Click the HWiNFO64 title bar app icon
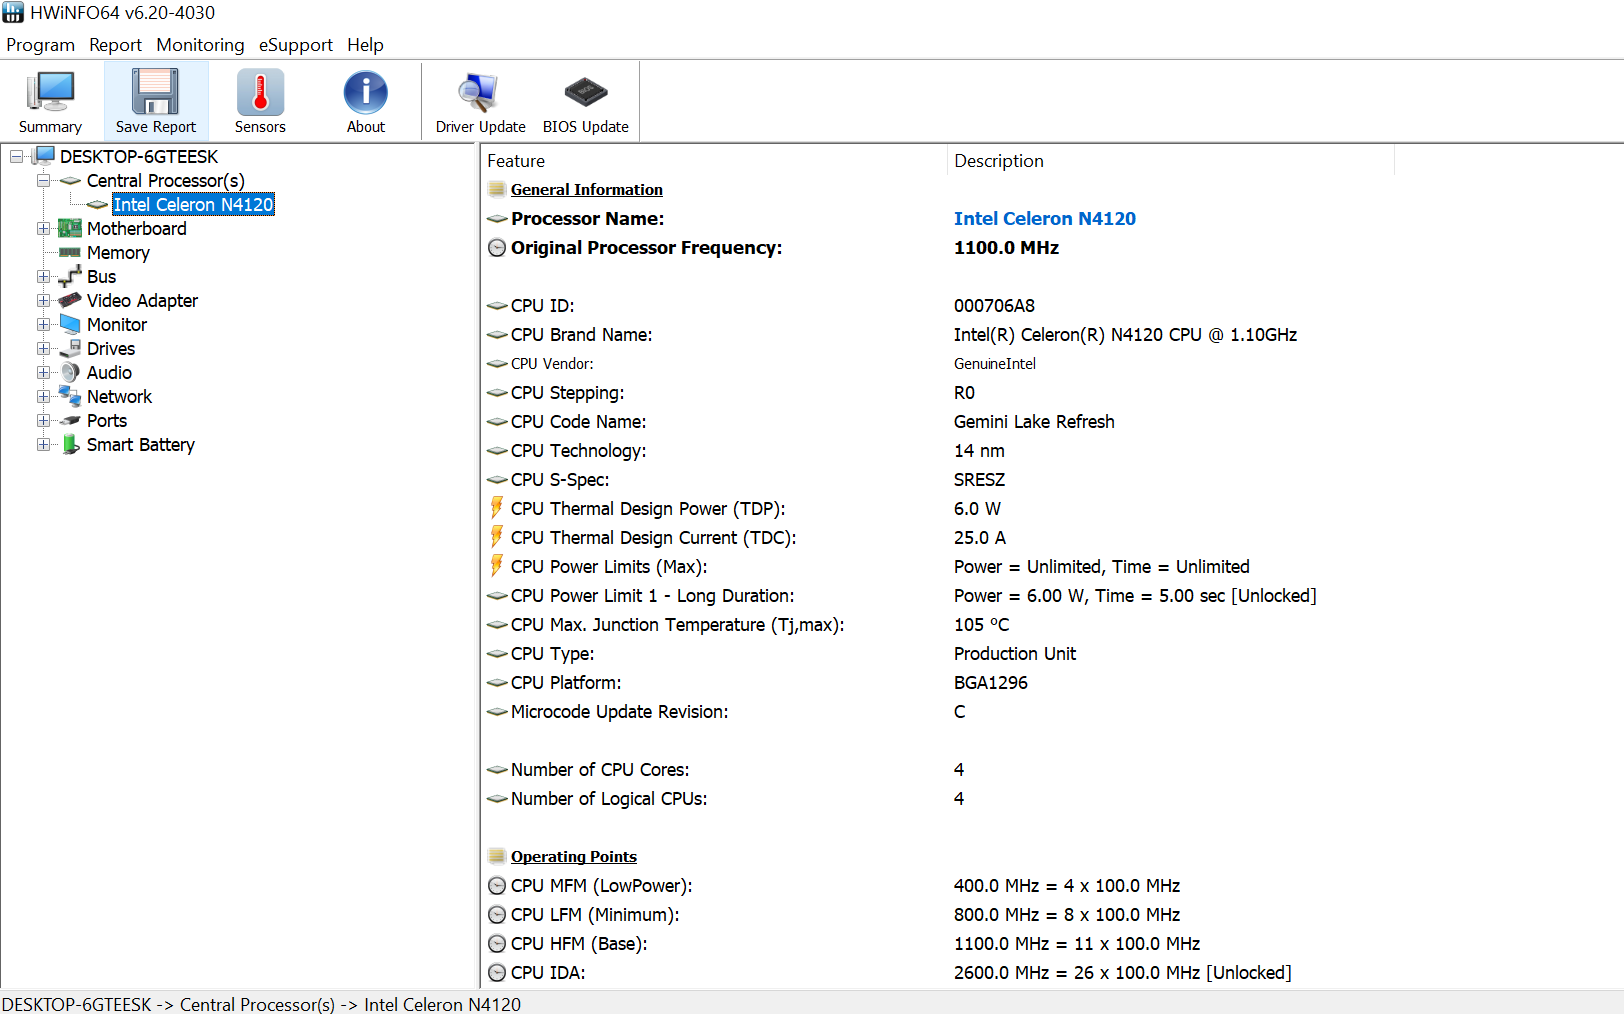The width and height of the screenshot is (1624, 1014). click(x=13, y=13)
